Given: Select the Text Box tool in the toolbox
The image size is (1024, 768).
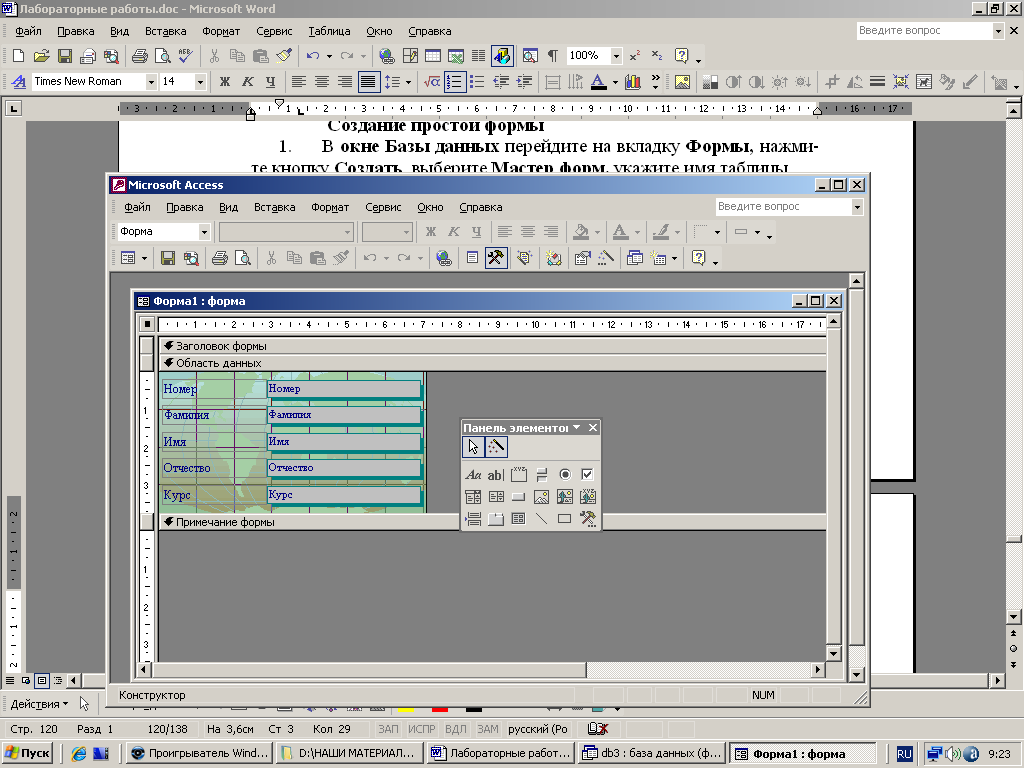Looking at the screenshot, I should pyautogui.click(x=496, y=475).
